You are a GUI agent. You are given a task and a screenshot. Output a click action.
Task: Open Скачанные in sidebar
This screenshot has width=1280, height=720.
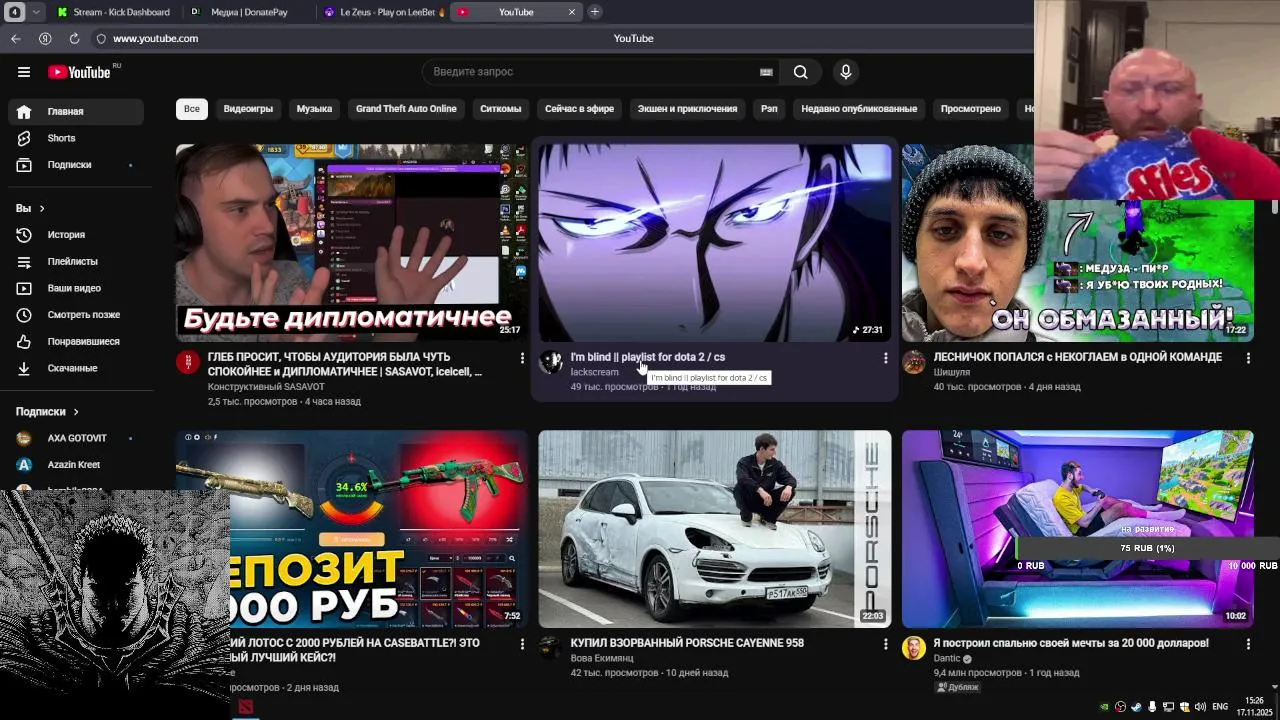[x=76, y=368]
